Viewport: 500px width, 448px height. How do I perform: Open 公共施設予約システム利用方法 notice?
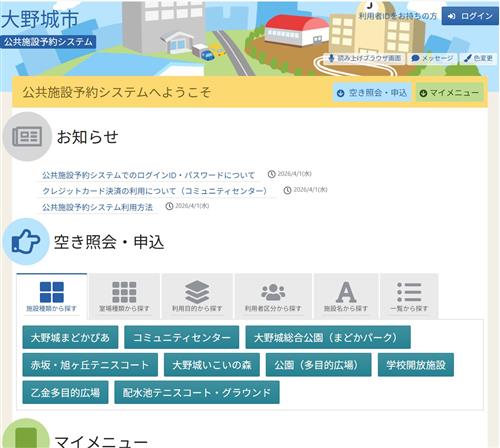97,207
